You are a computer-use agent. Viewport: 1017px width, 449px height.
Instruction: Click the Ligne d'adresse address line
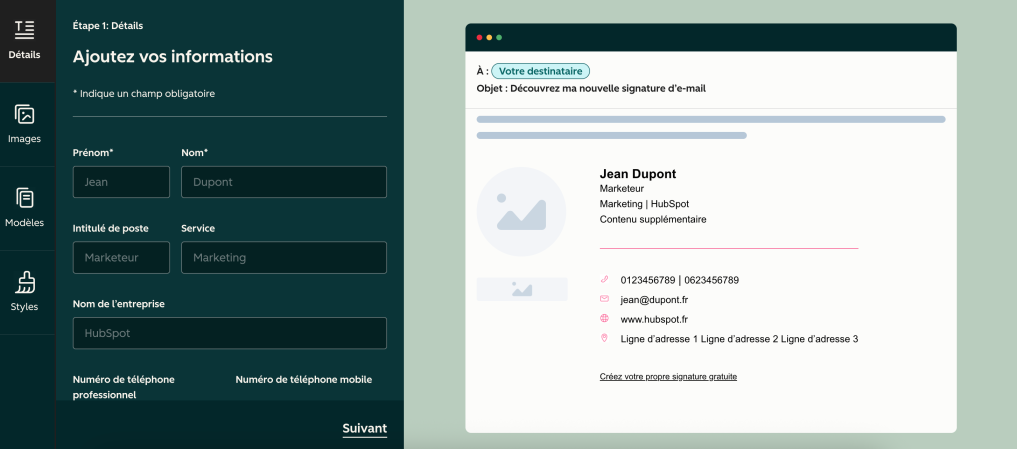coord(739,339)
